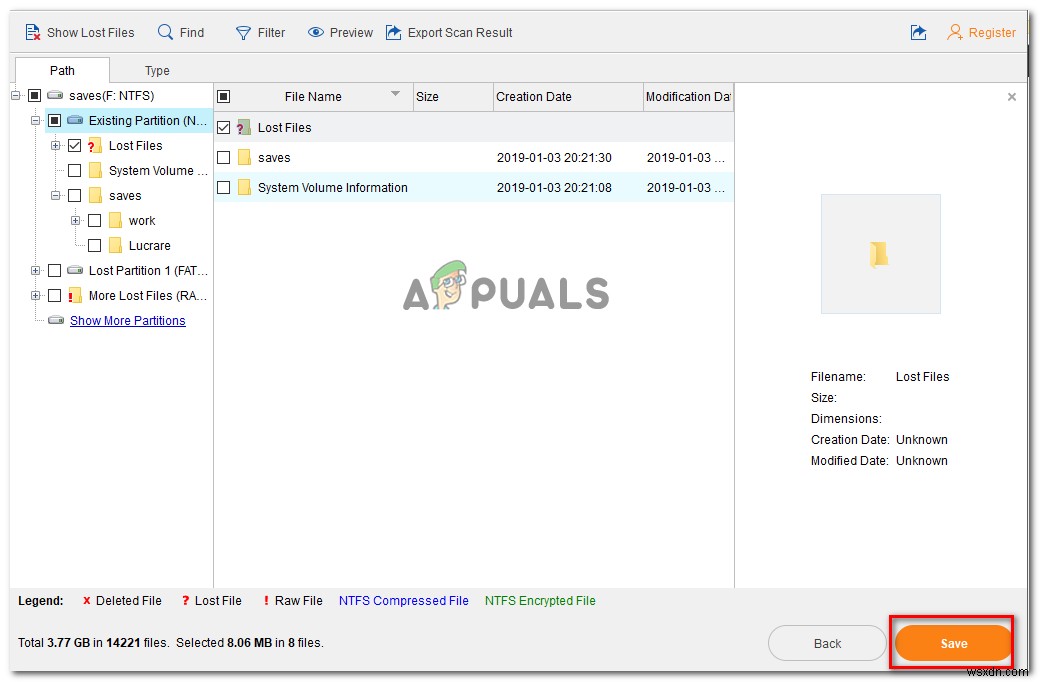Click the More Lost Files raw folder icon
This screenshot has width=1040, height=682.
click(74, 295)
